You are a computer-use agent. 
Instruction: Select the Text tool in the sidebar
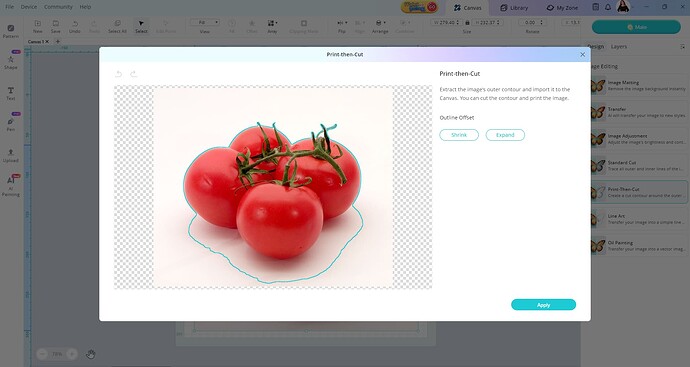[x=11, y=93]
